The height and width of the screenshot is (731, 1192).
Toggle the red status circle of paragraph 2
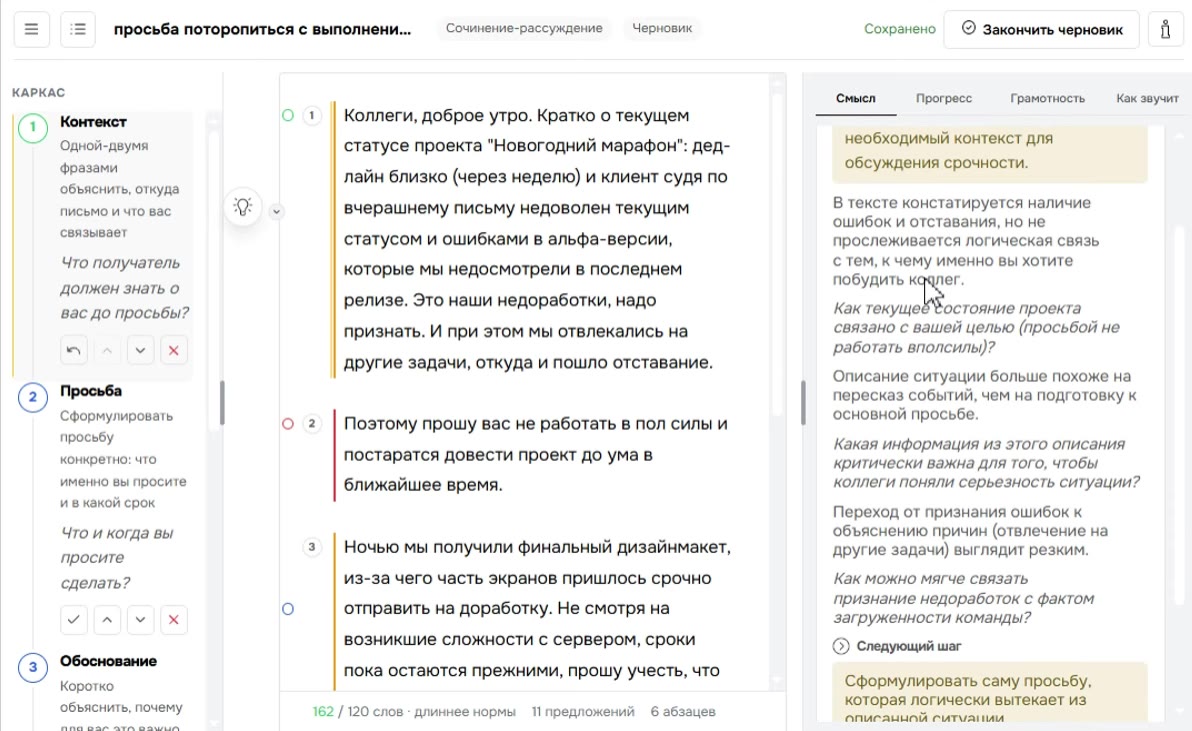coord(288,424)
